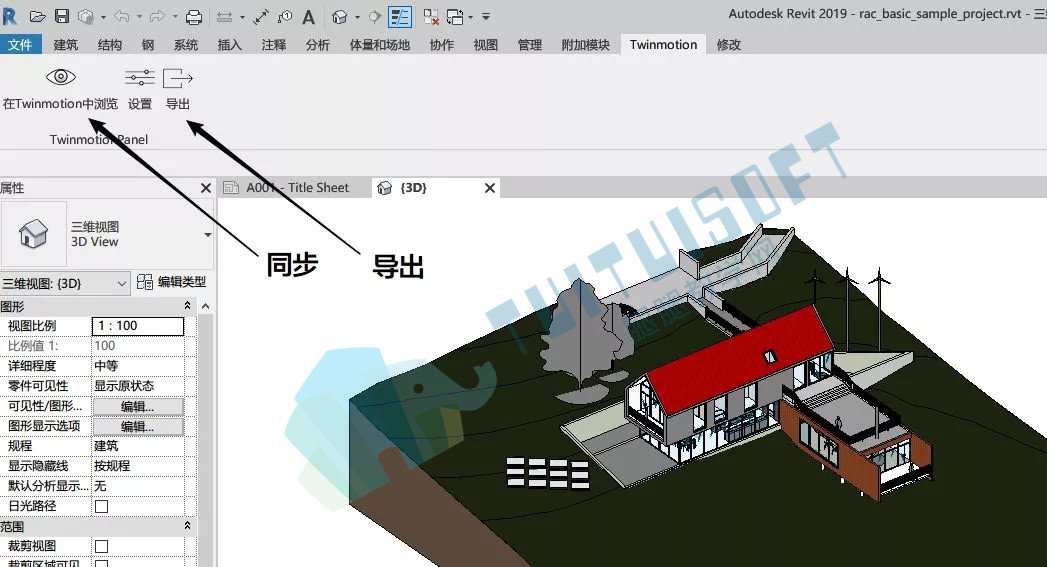Switch to the 附加模块 ribbon tab
This screenshot has width=1047, height=567.
coord(586,45)
